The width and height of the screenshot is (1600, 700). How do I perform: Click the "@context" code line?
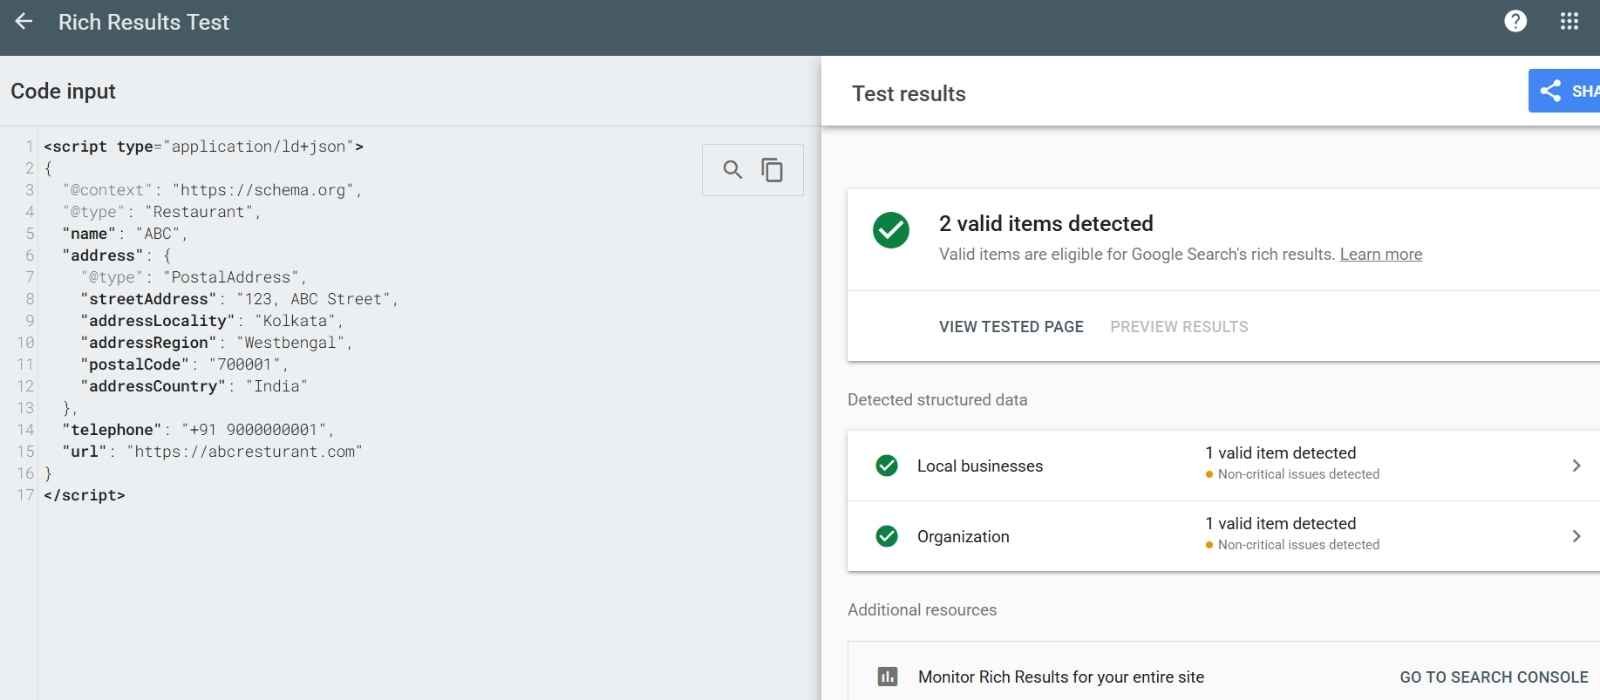pyautogui.click(x=212, y=190)
